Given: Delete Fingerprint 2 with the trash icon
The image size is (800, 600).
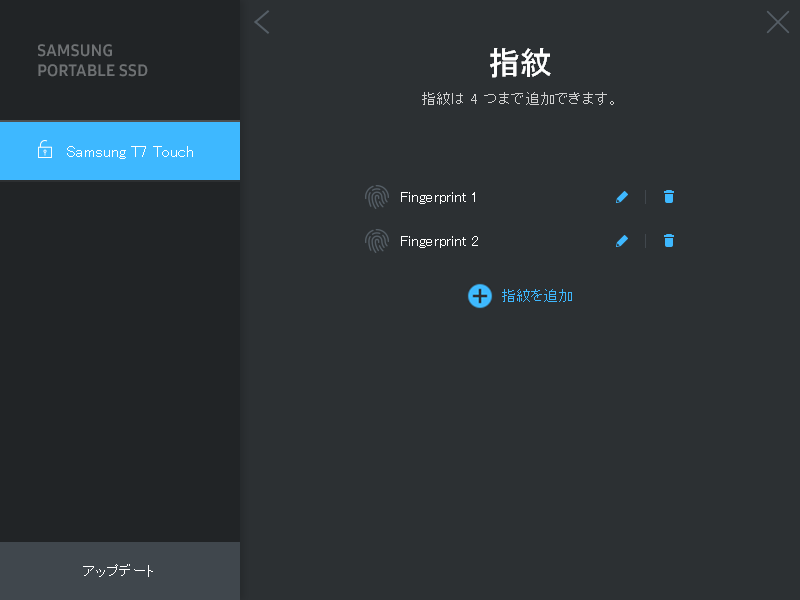Looking at the screenshot, I should click(668, 241).
